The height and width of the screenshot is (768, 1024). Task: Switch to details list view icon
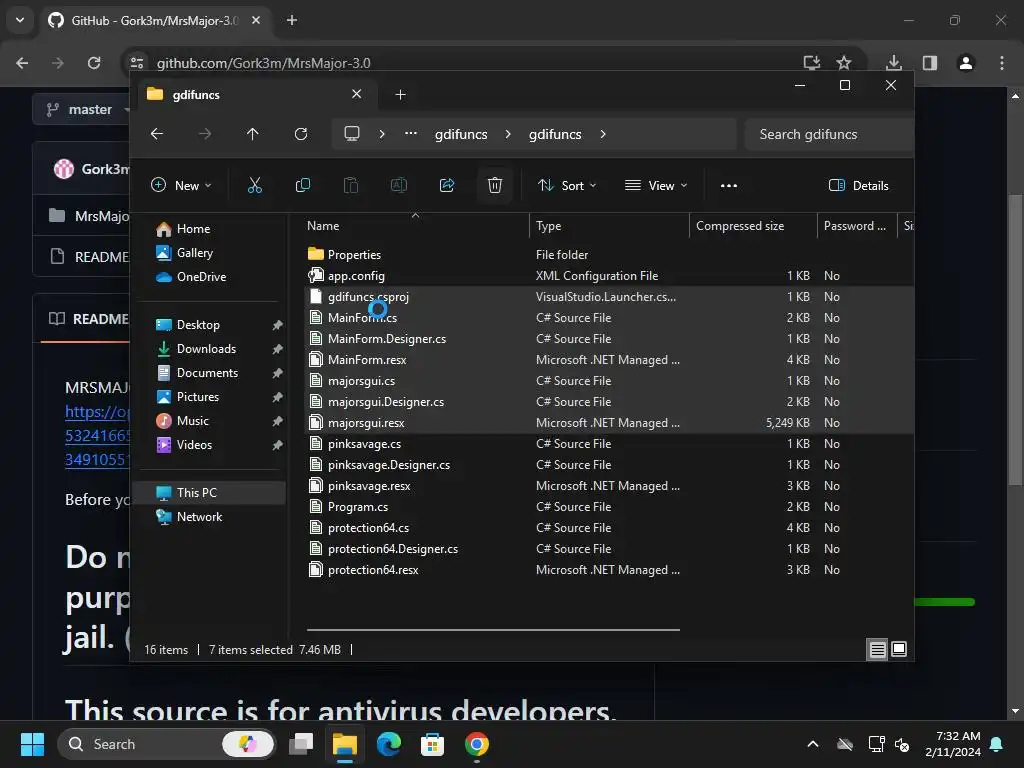877,649
